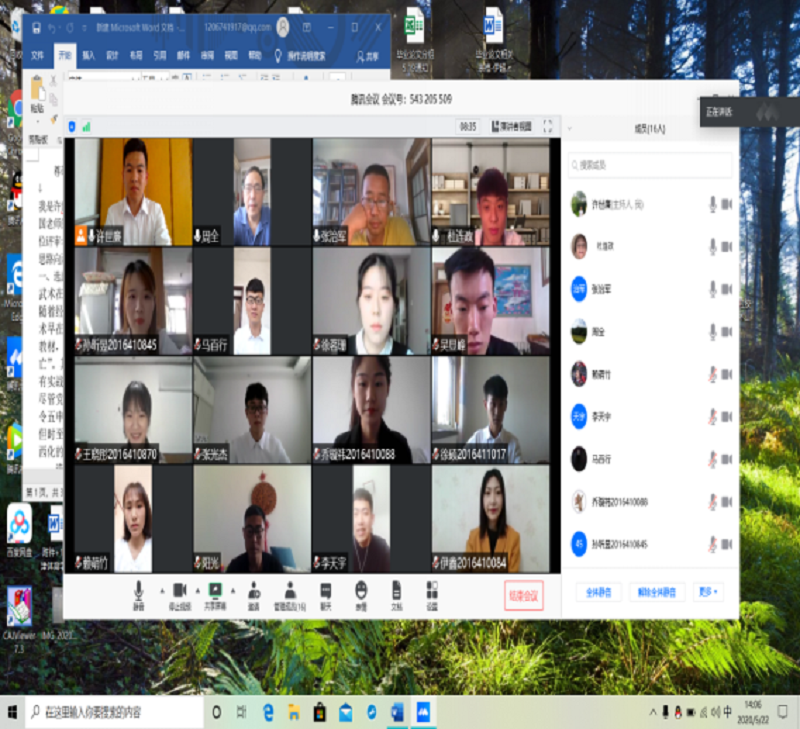Click the red 结束会议 button

(523, 595)
